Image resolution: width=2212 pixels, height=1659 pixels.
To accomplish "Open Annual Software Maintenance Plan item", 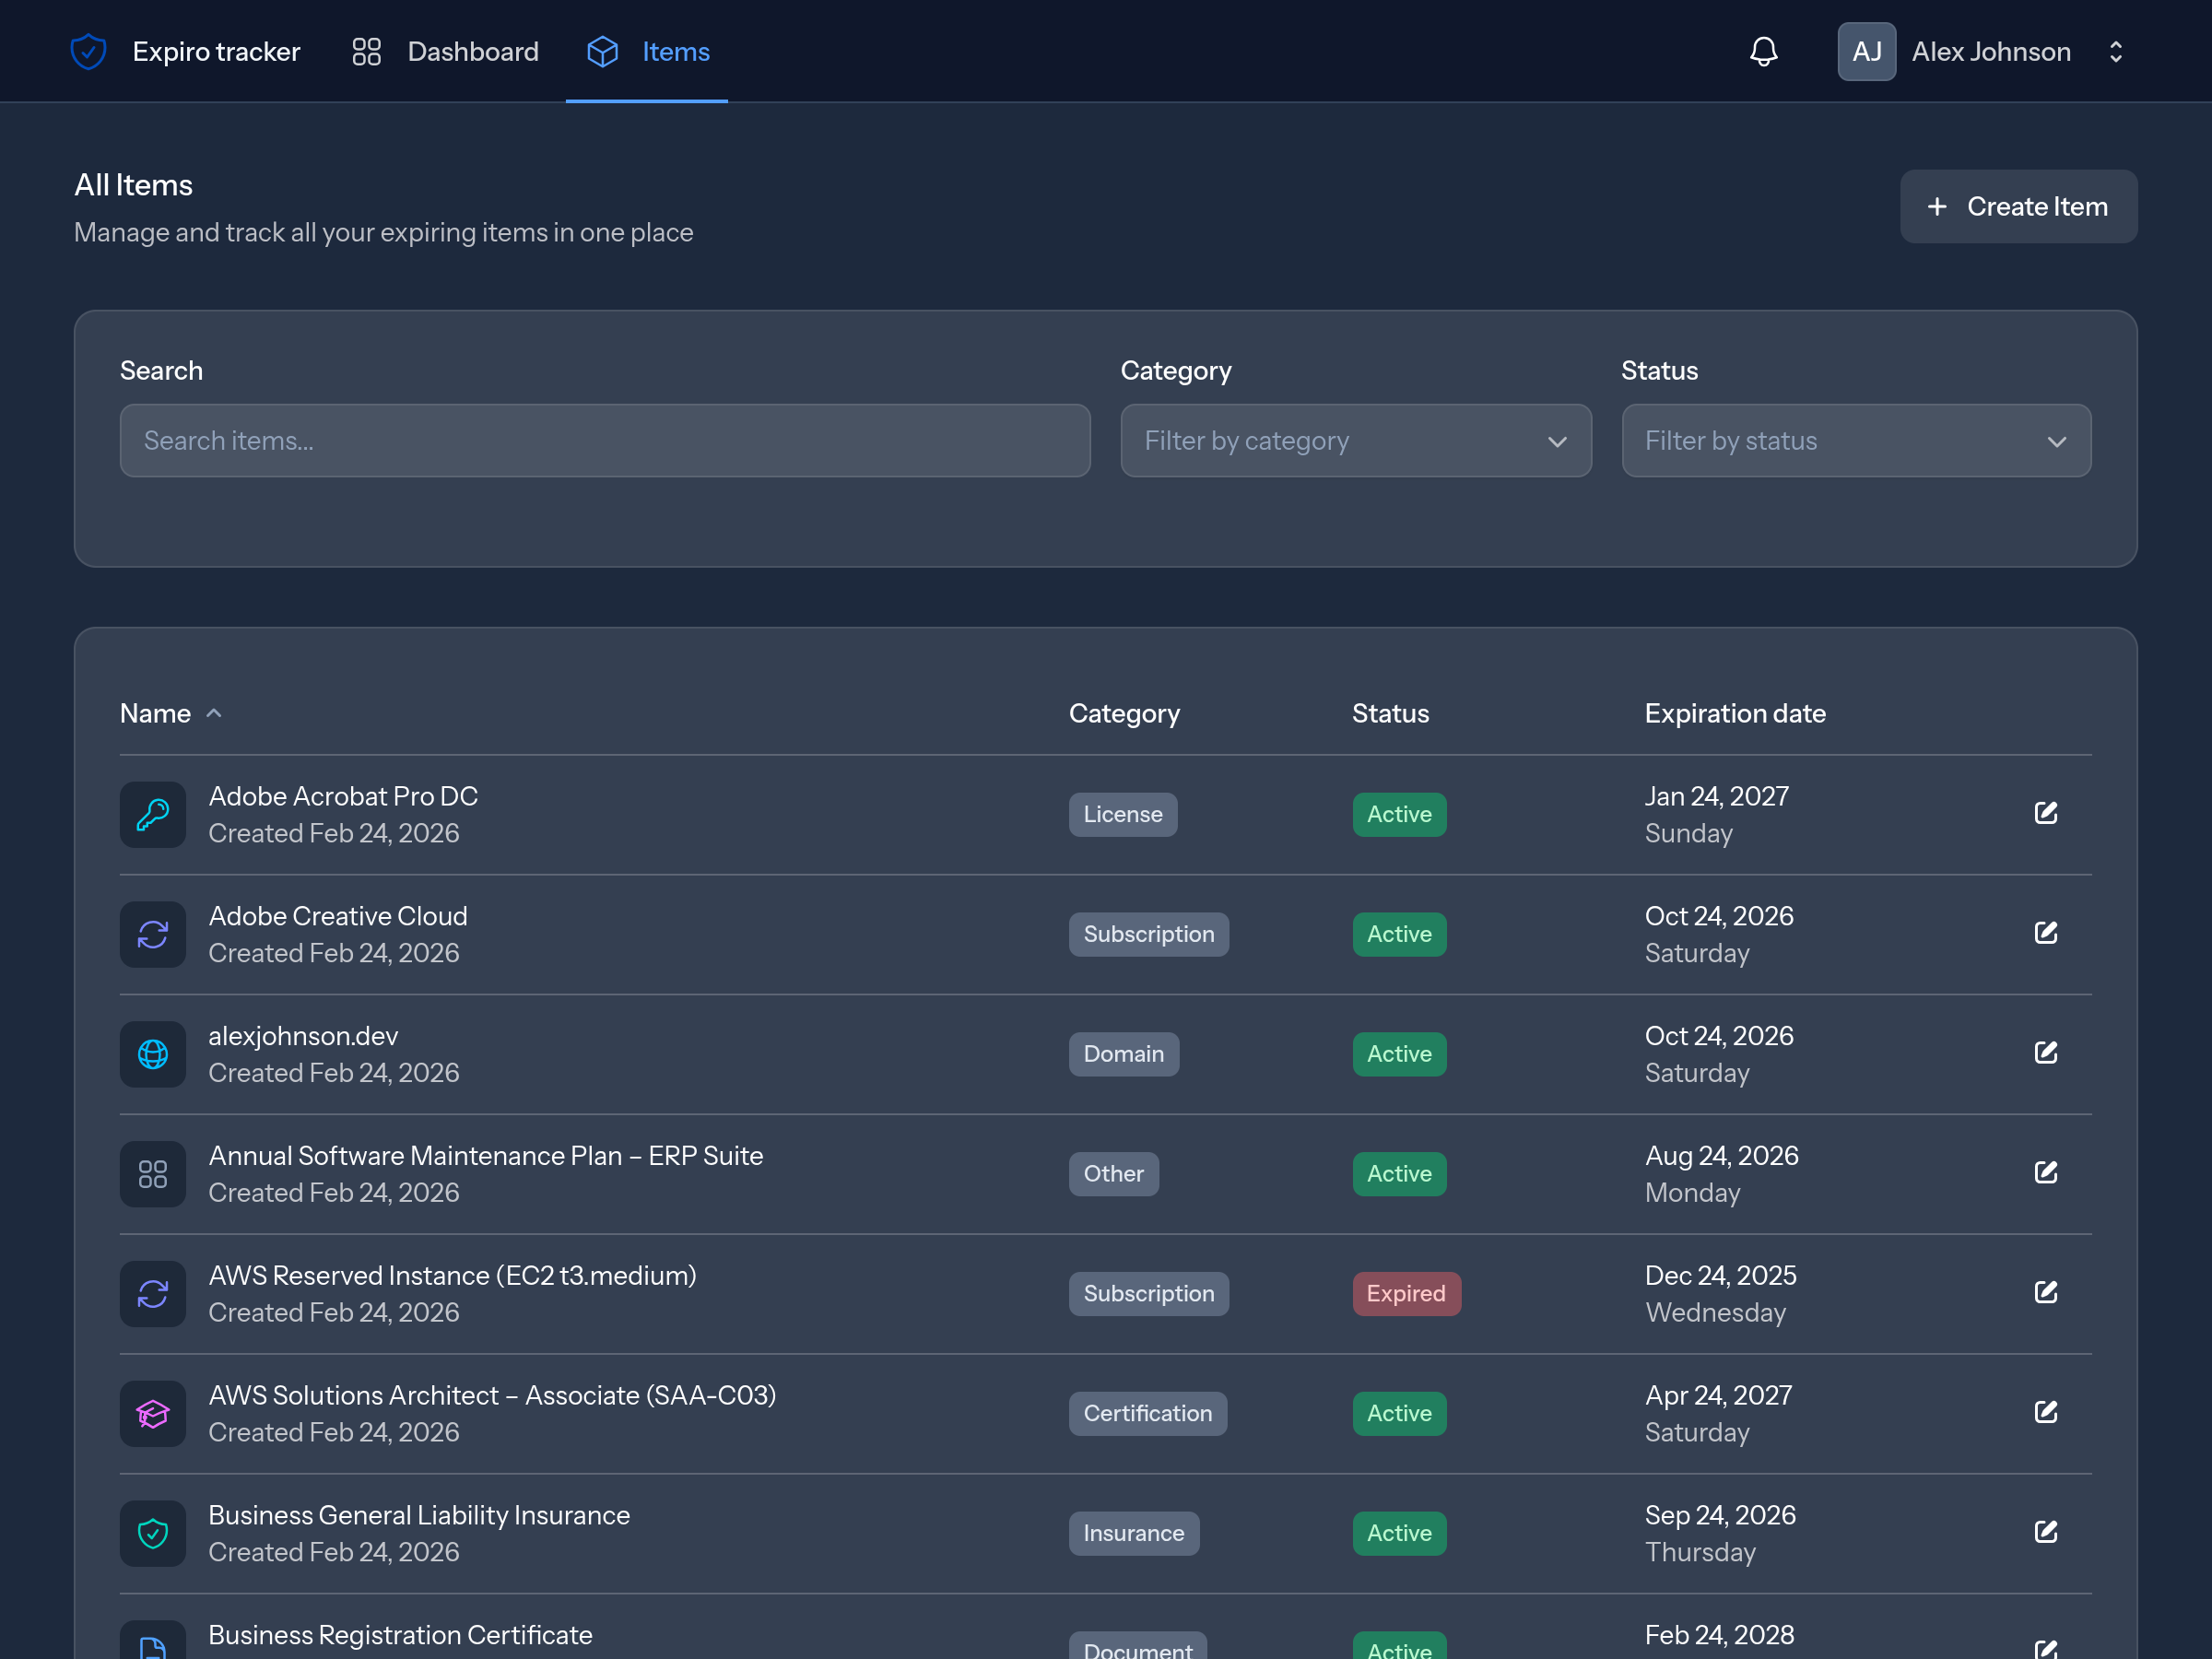I will (x=485, y=1156).
